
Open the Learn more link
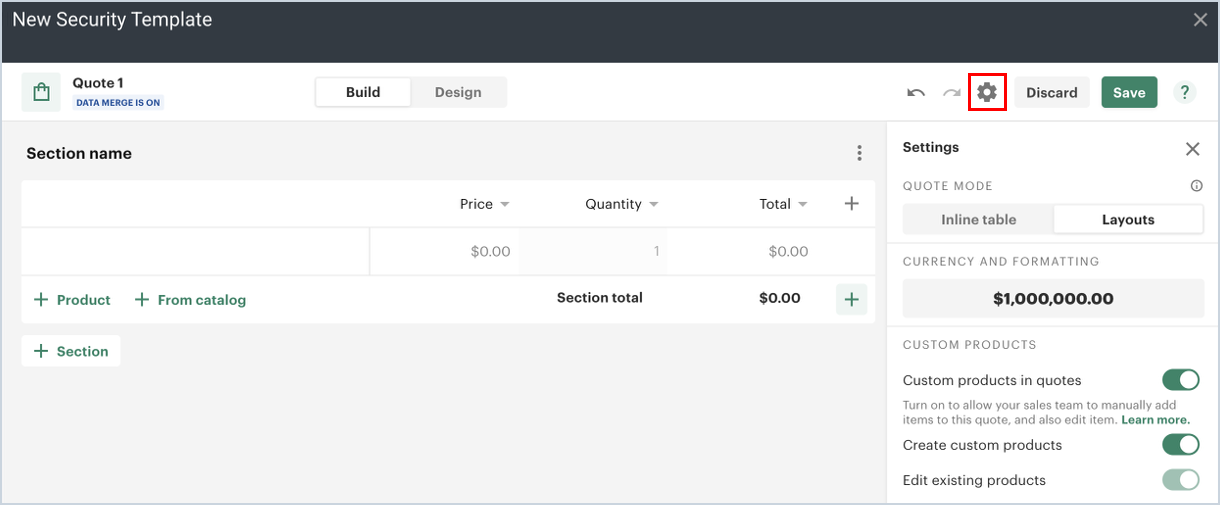click(x=1155, y=420)
